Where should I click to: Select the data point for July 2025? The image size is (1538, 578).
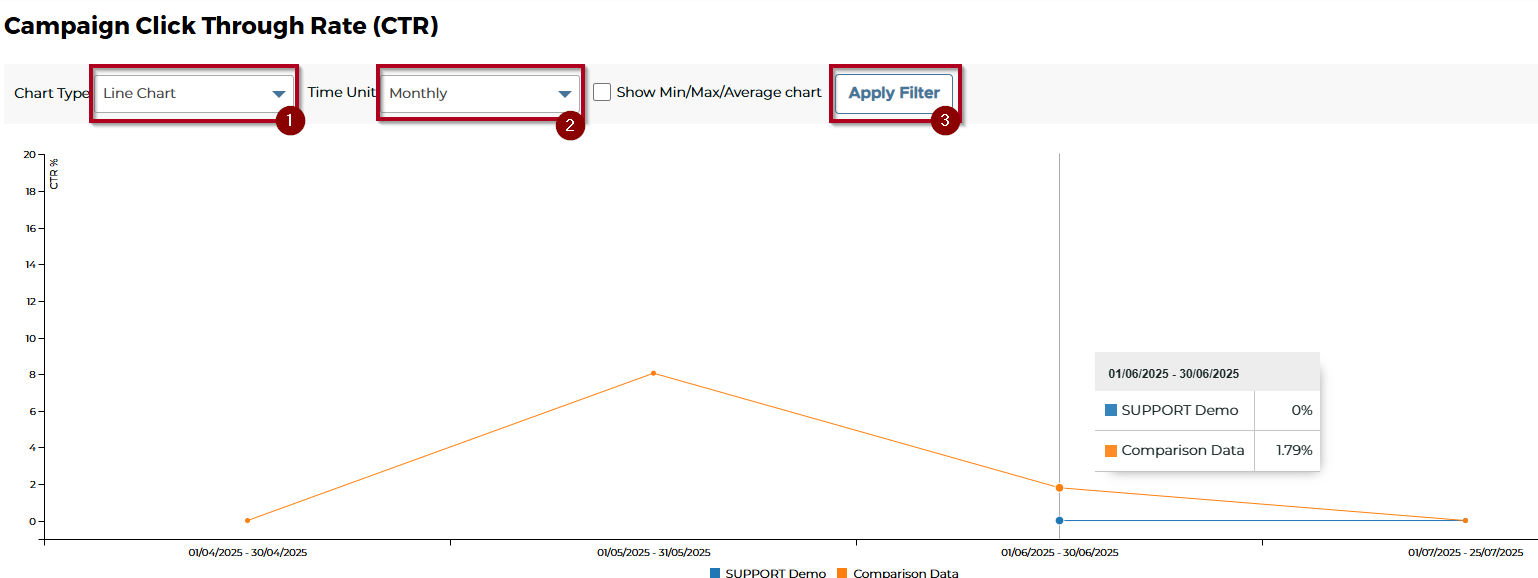point(1465,520)
